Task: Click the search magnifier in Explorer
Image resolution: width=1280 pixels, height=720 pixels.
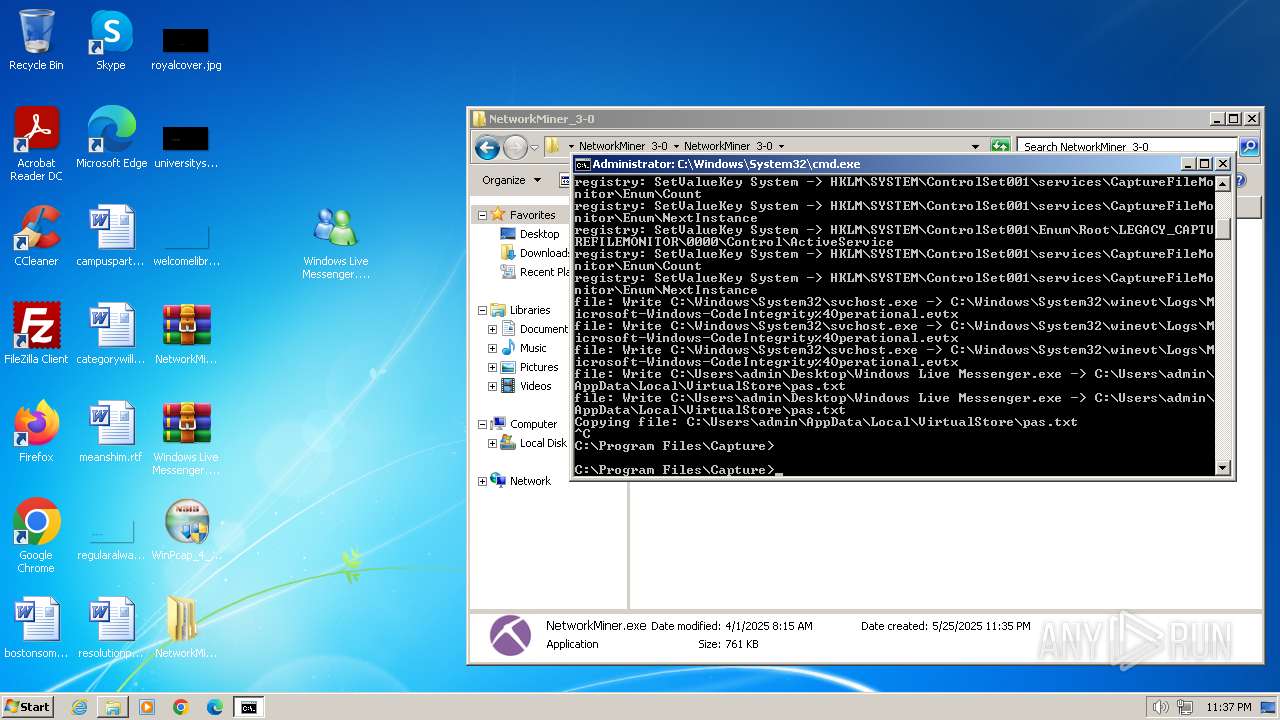Action: click(x=1249, y=147)
